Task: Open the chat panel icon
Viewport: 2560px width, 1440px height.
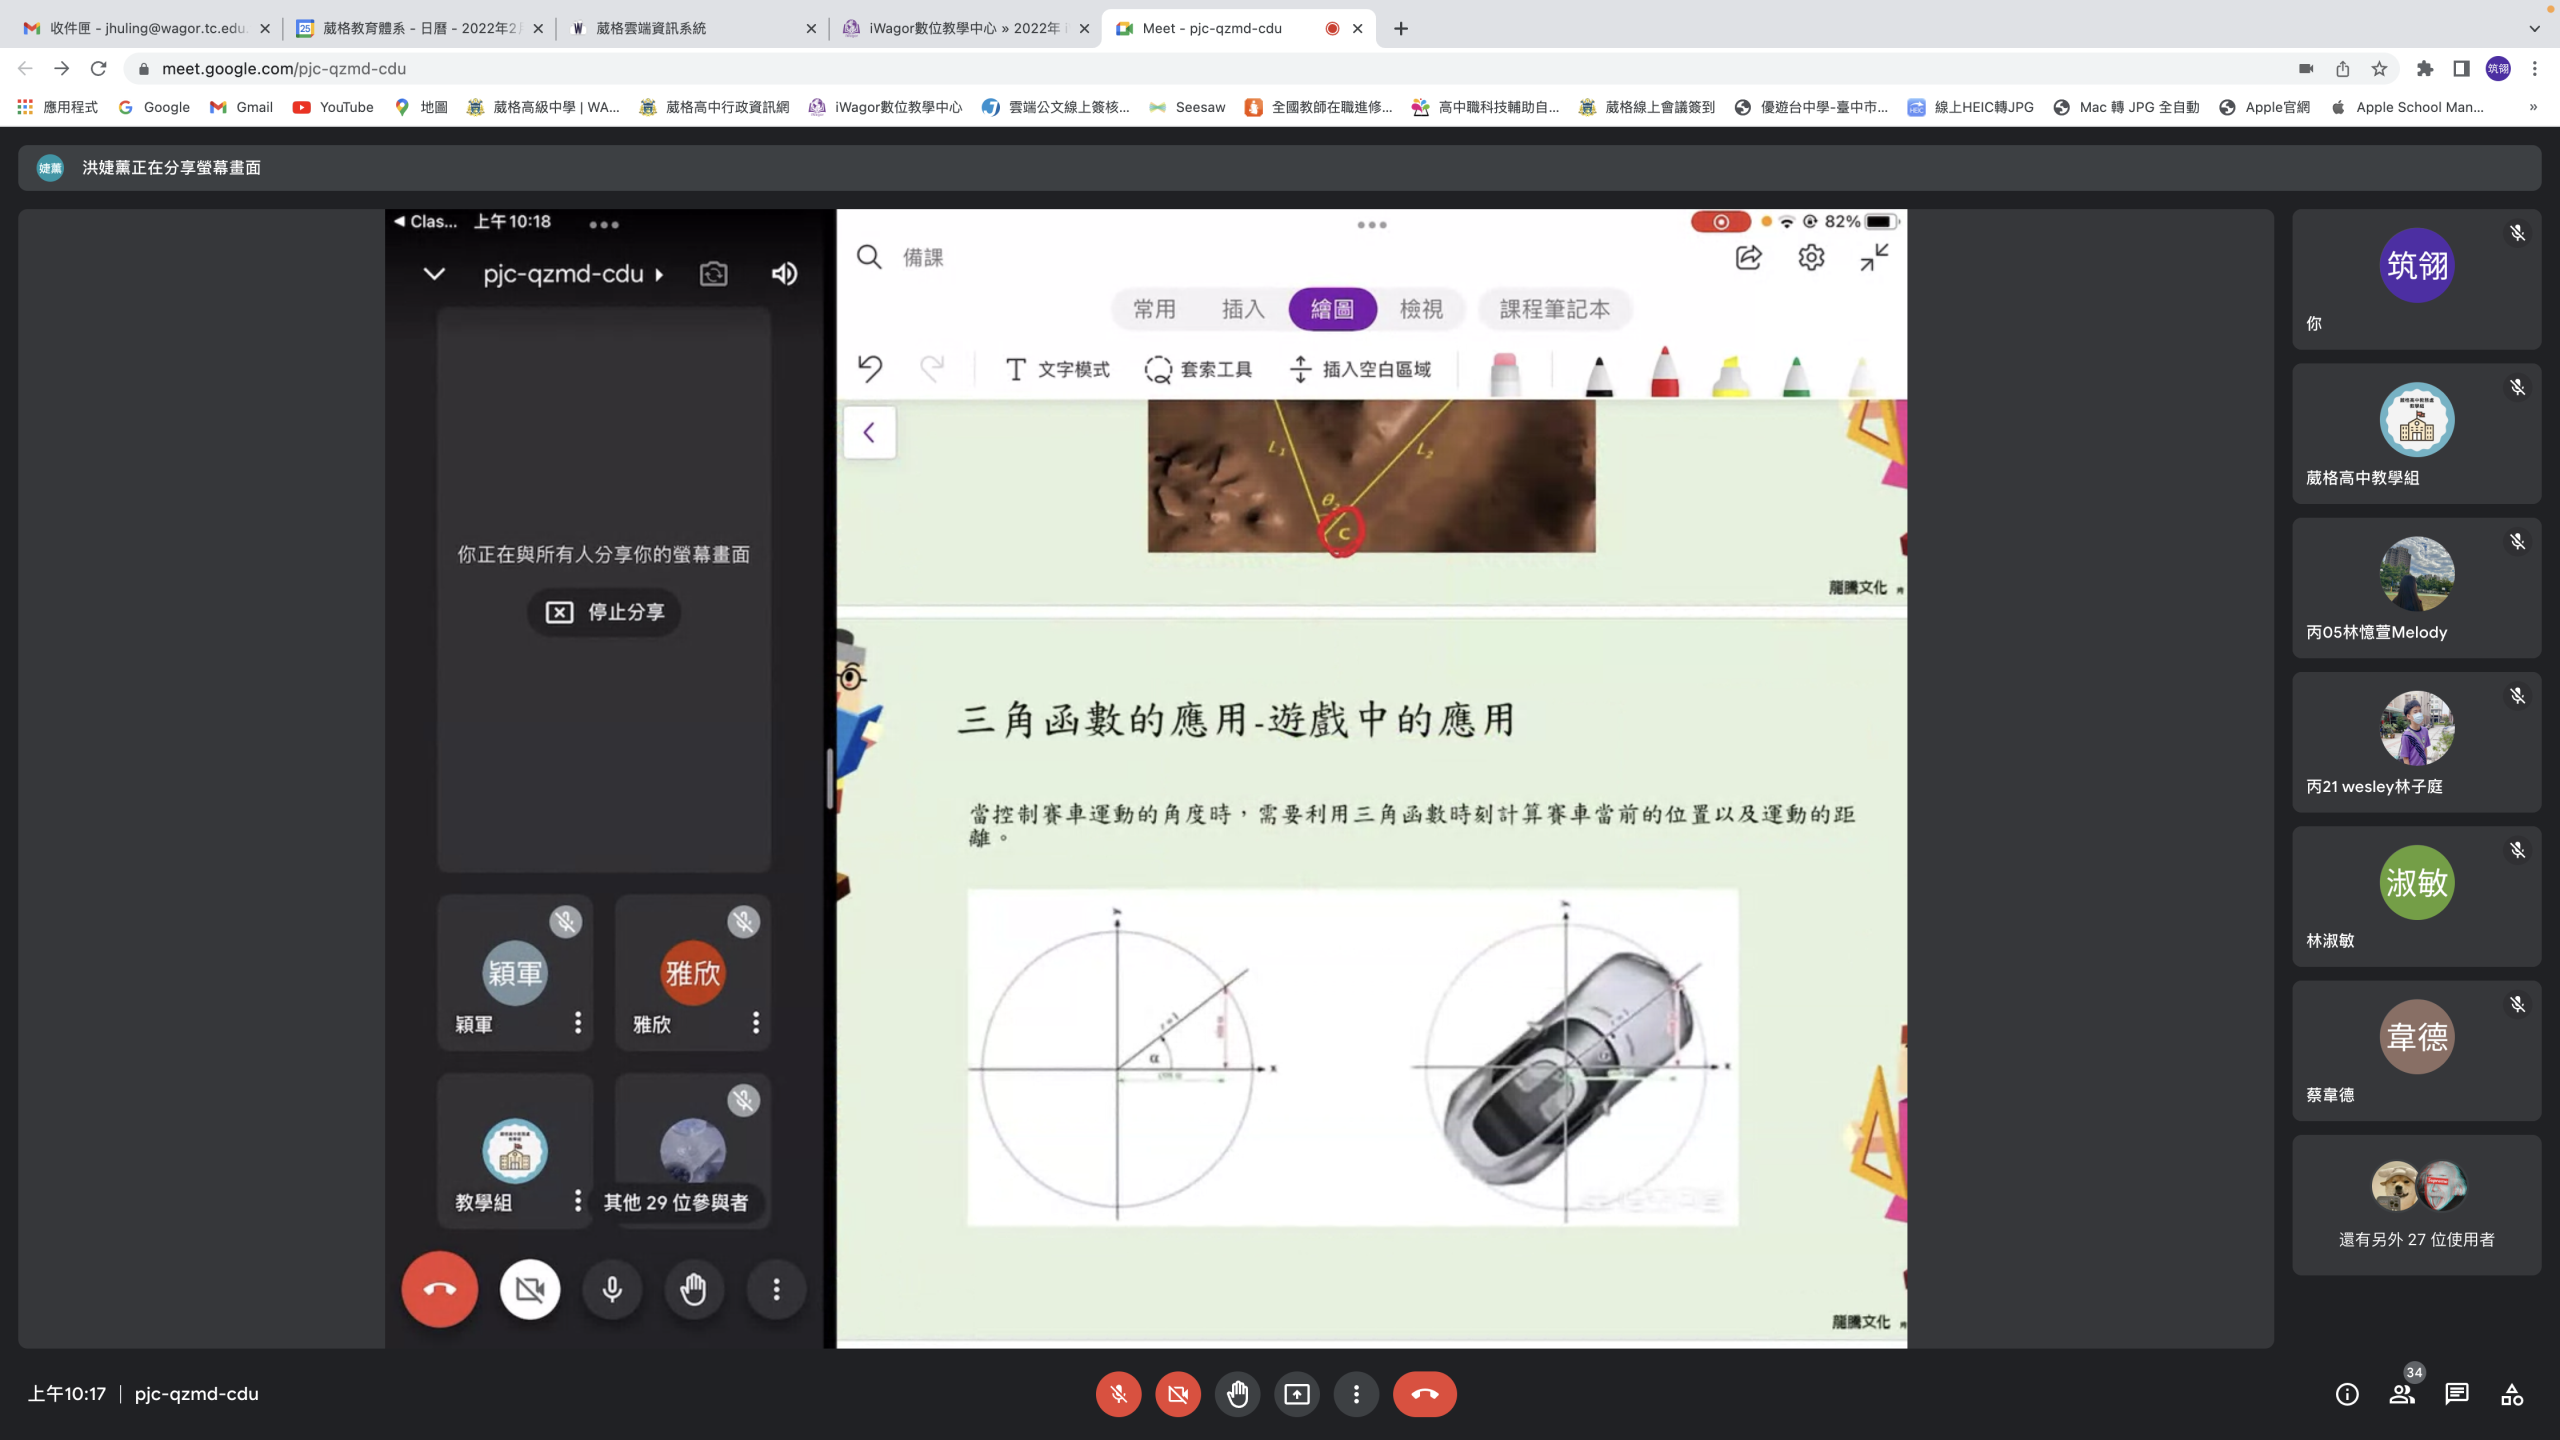Action: [2457, 1394]
